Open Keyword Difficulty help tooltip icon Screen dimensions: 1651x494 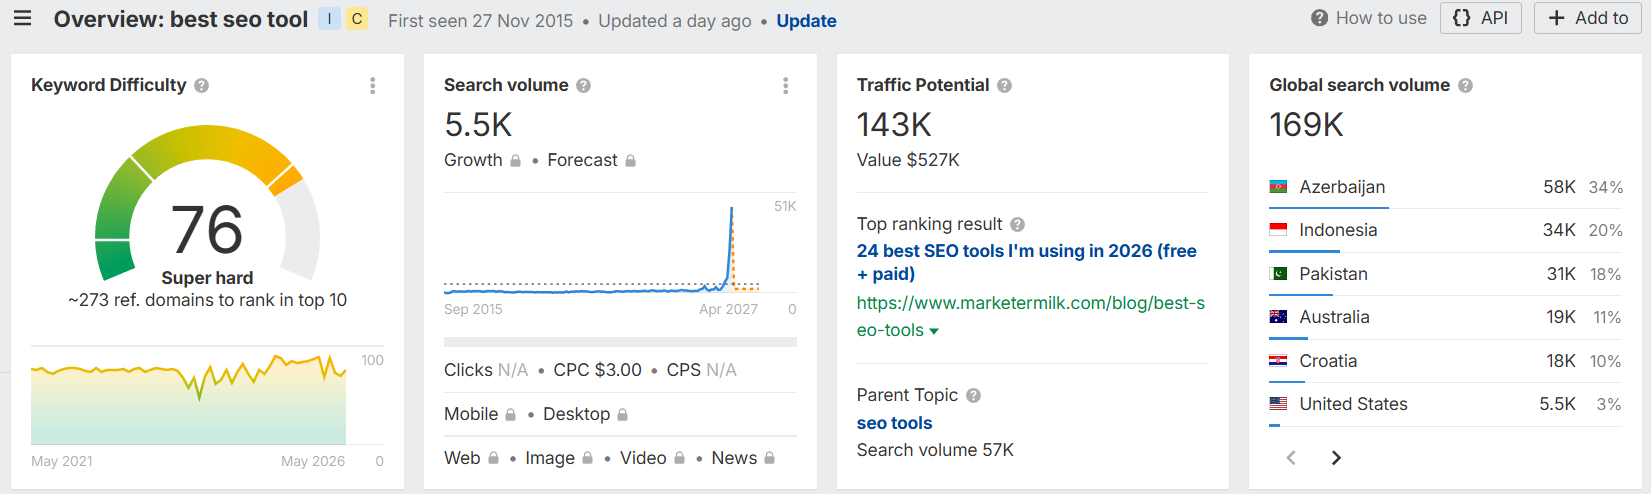(x=201, y=86)
